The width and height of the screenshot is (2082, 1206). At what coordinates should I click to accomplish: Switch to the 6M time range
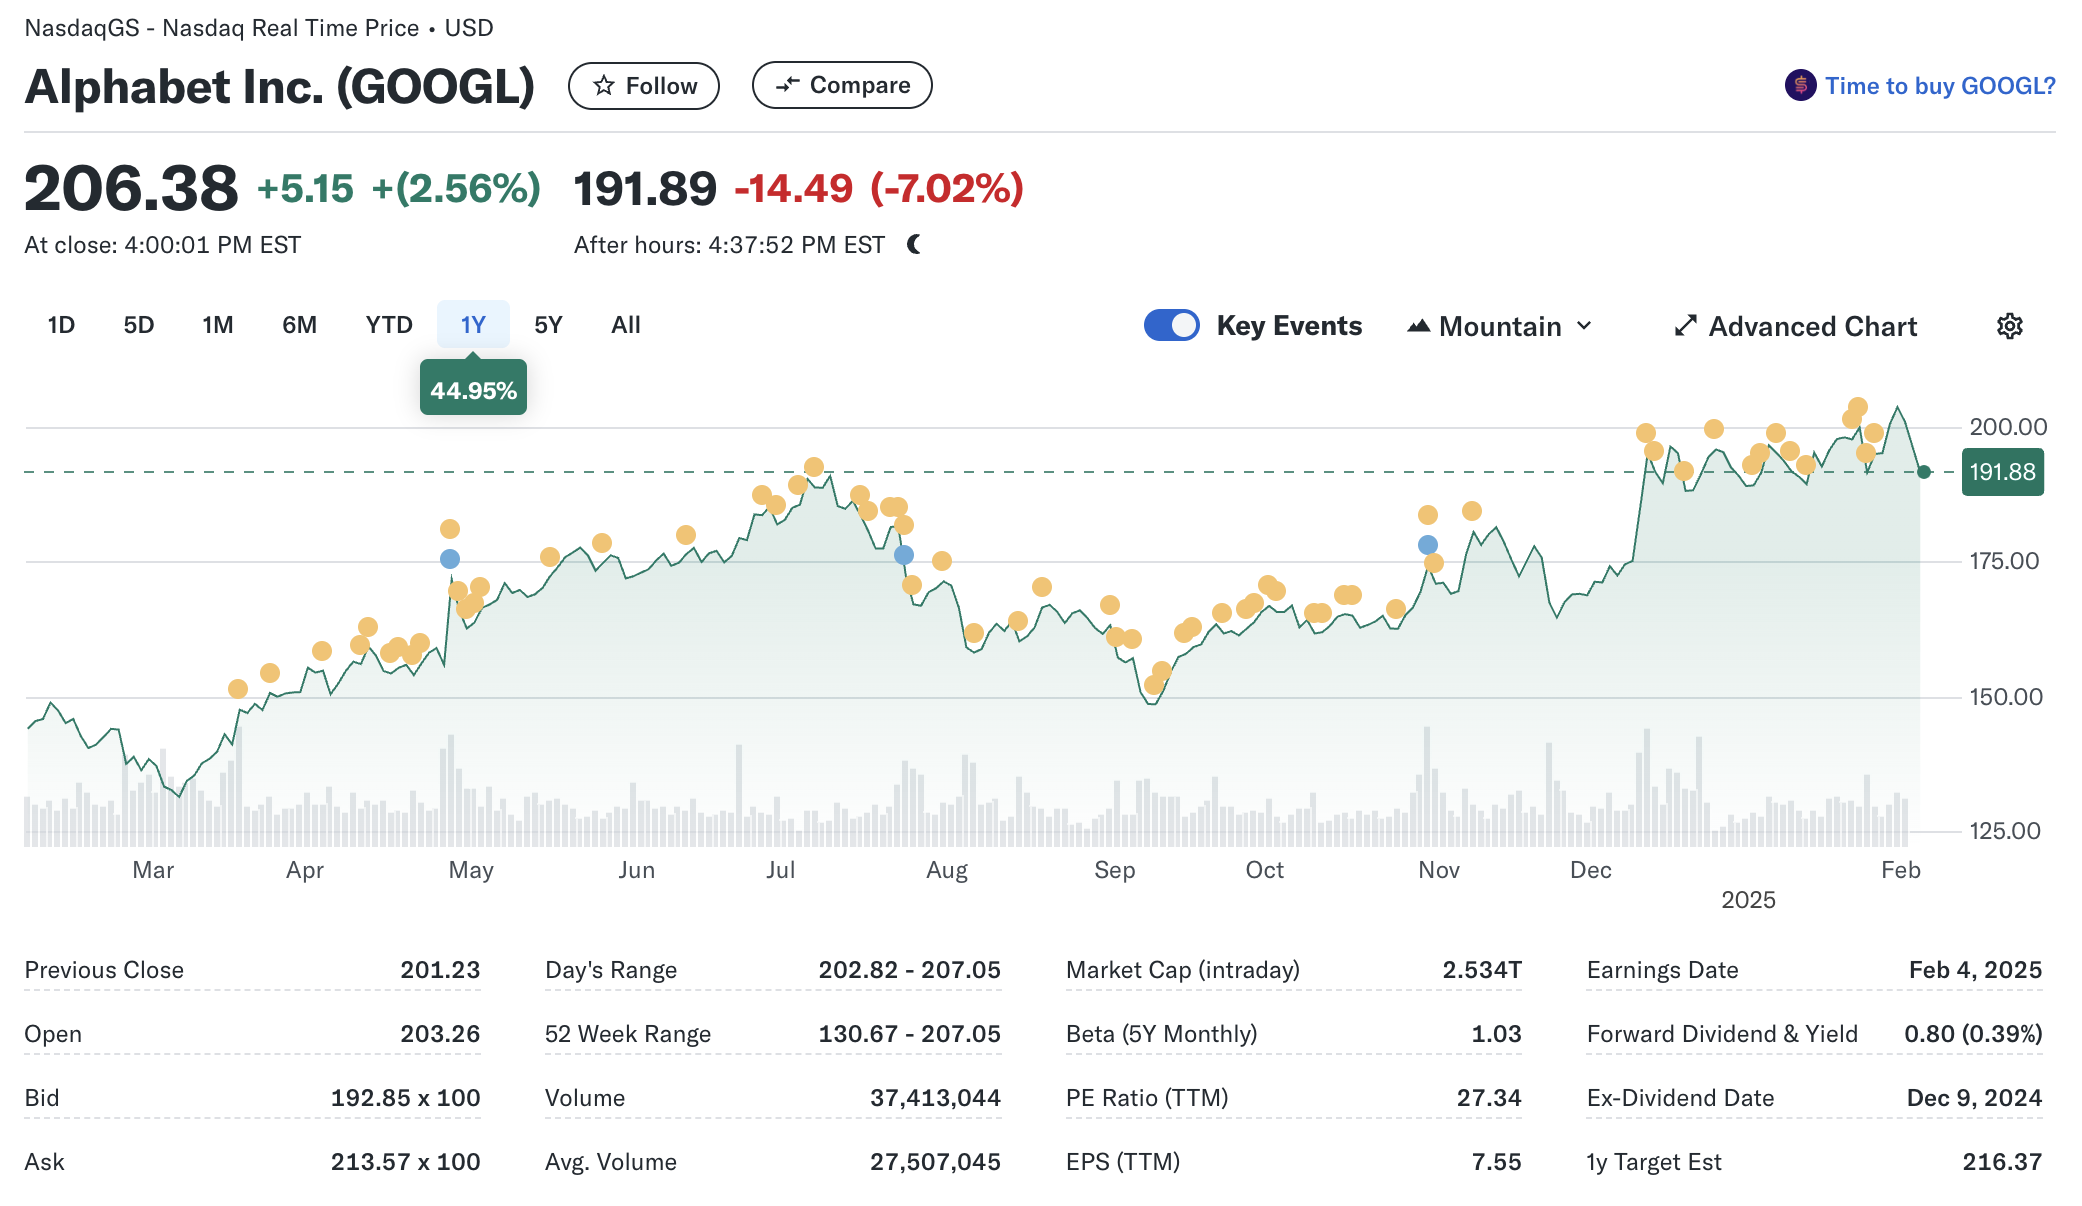299,325
